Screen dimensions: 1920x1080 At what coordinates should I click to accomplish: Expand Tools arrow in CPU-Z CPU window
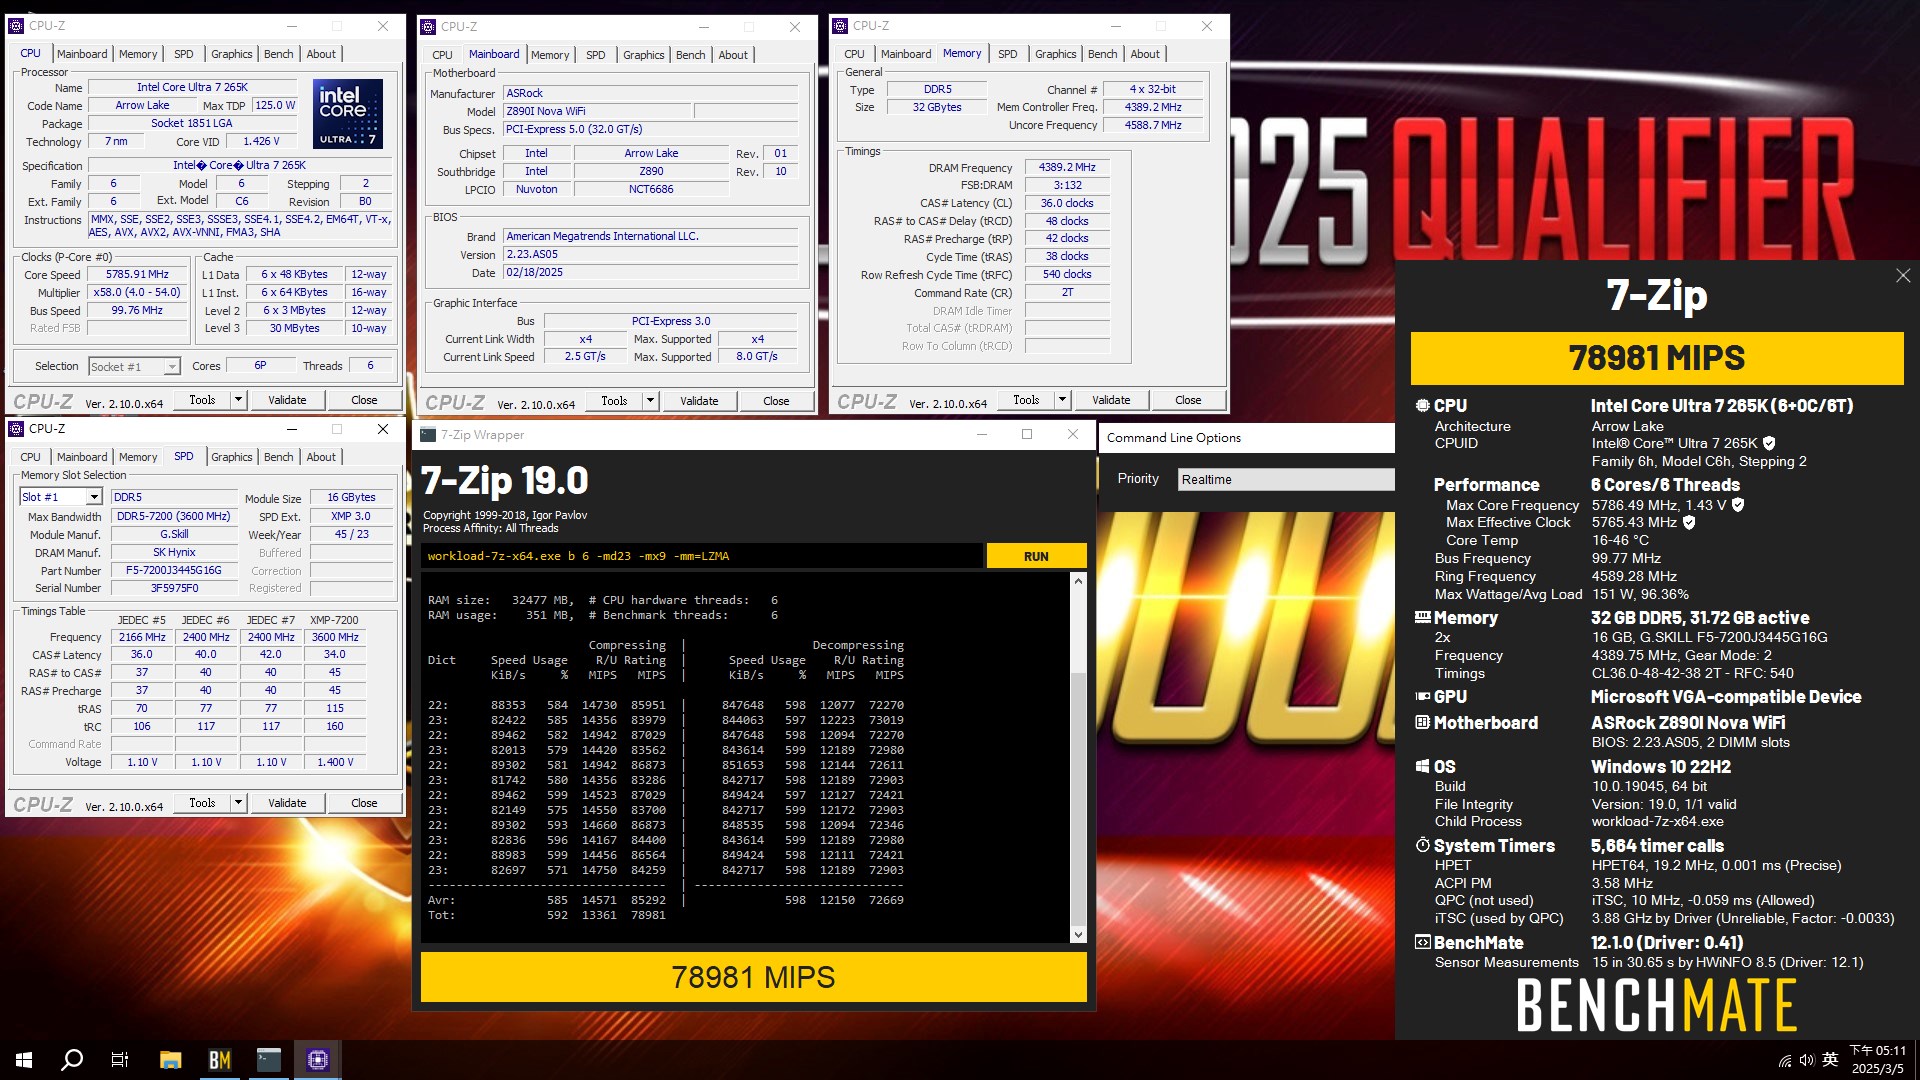(238, 400)
